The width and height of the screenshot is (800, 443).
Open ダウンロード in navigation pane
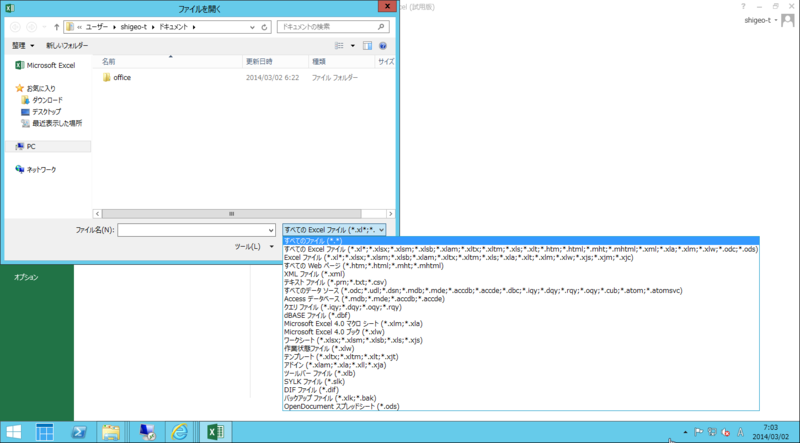(x=42, y=100)
